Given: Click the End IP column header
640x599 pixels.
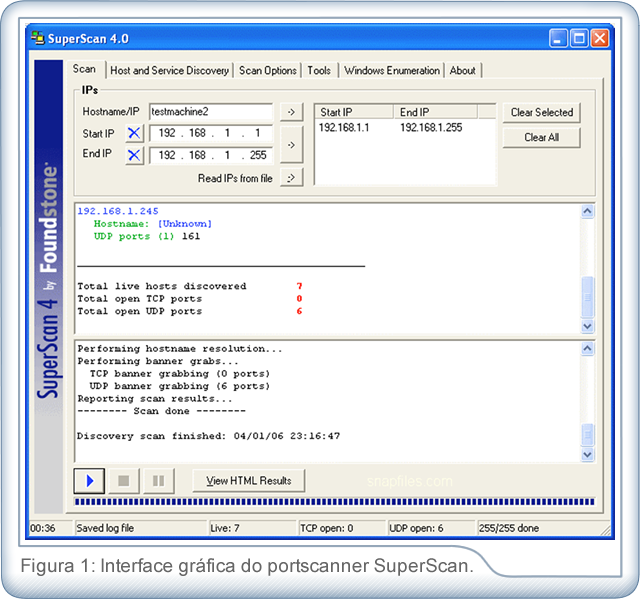Looking at the screenshot, I should 436,112.
